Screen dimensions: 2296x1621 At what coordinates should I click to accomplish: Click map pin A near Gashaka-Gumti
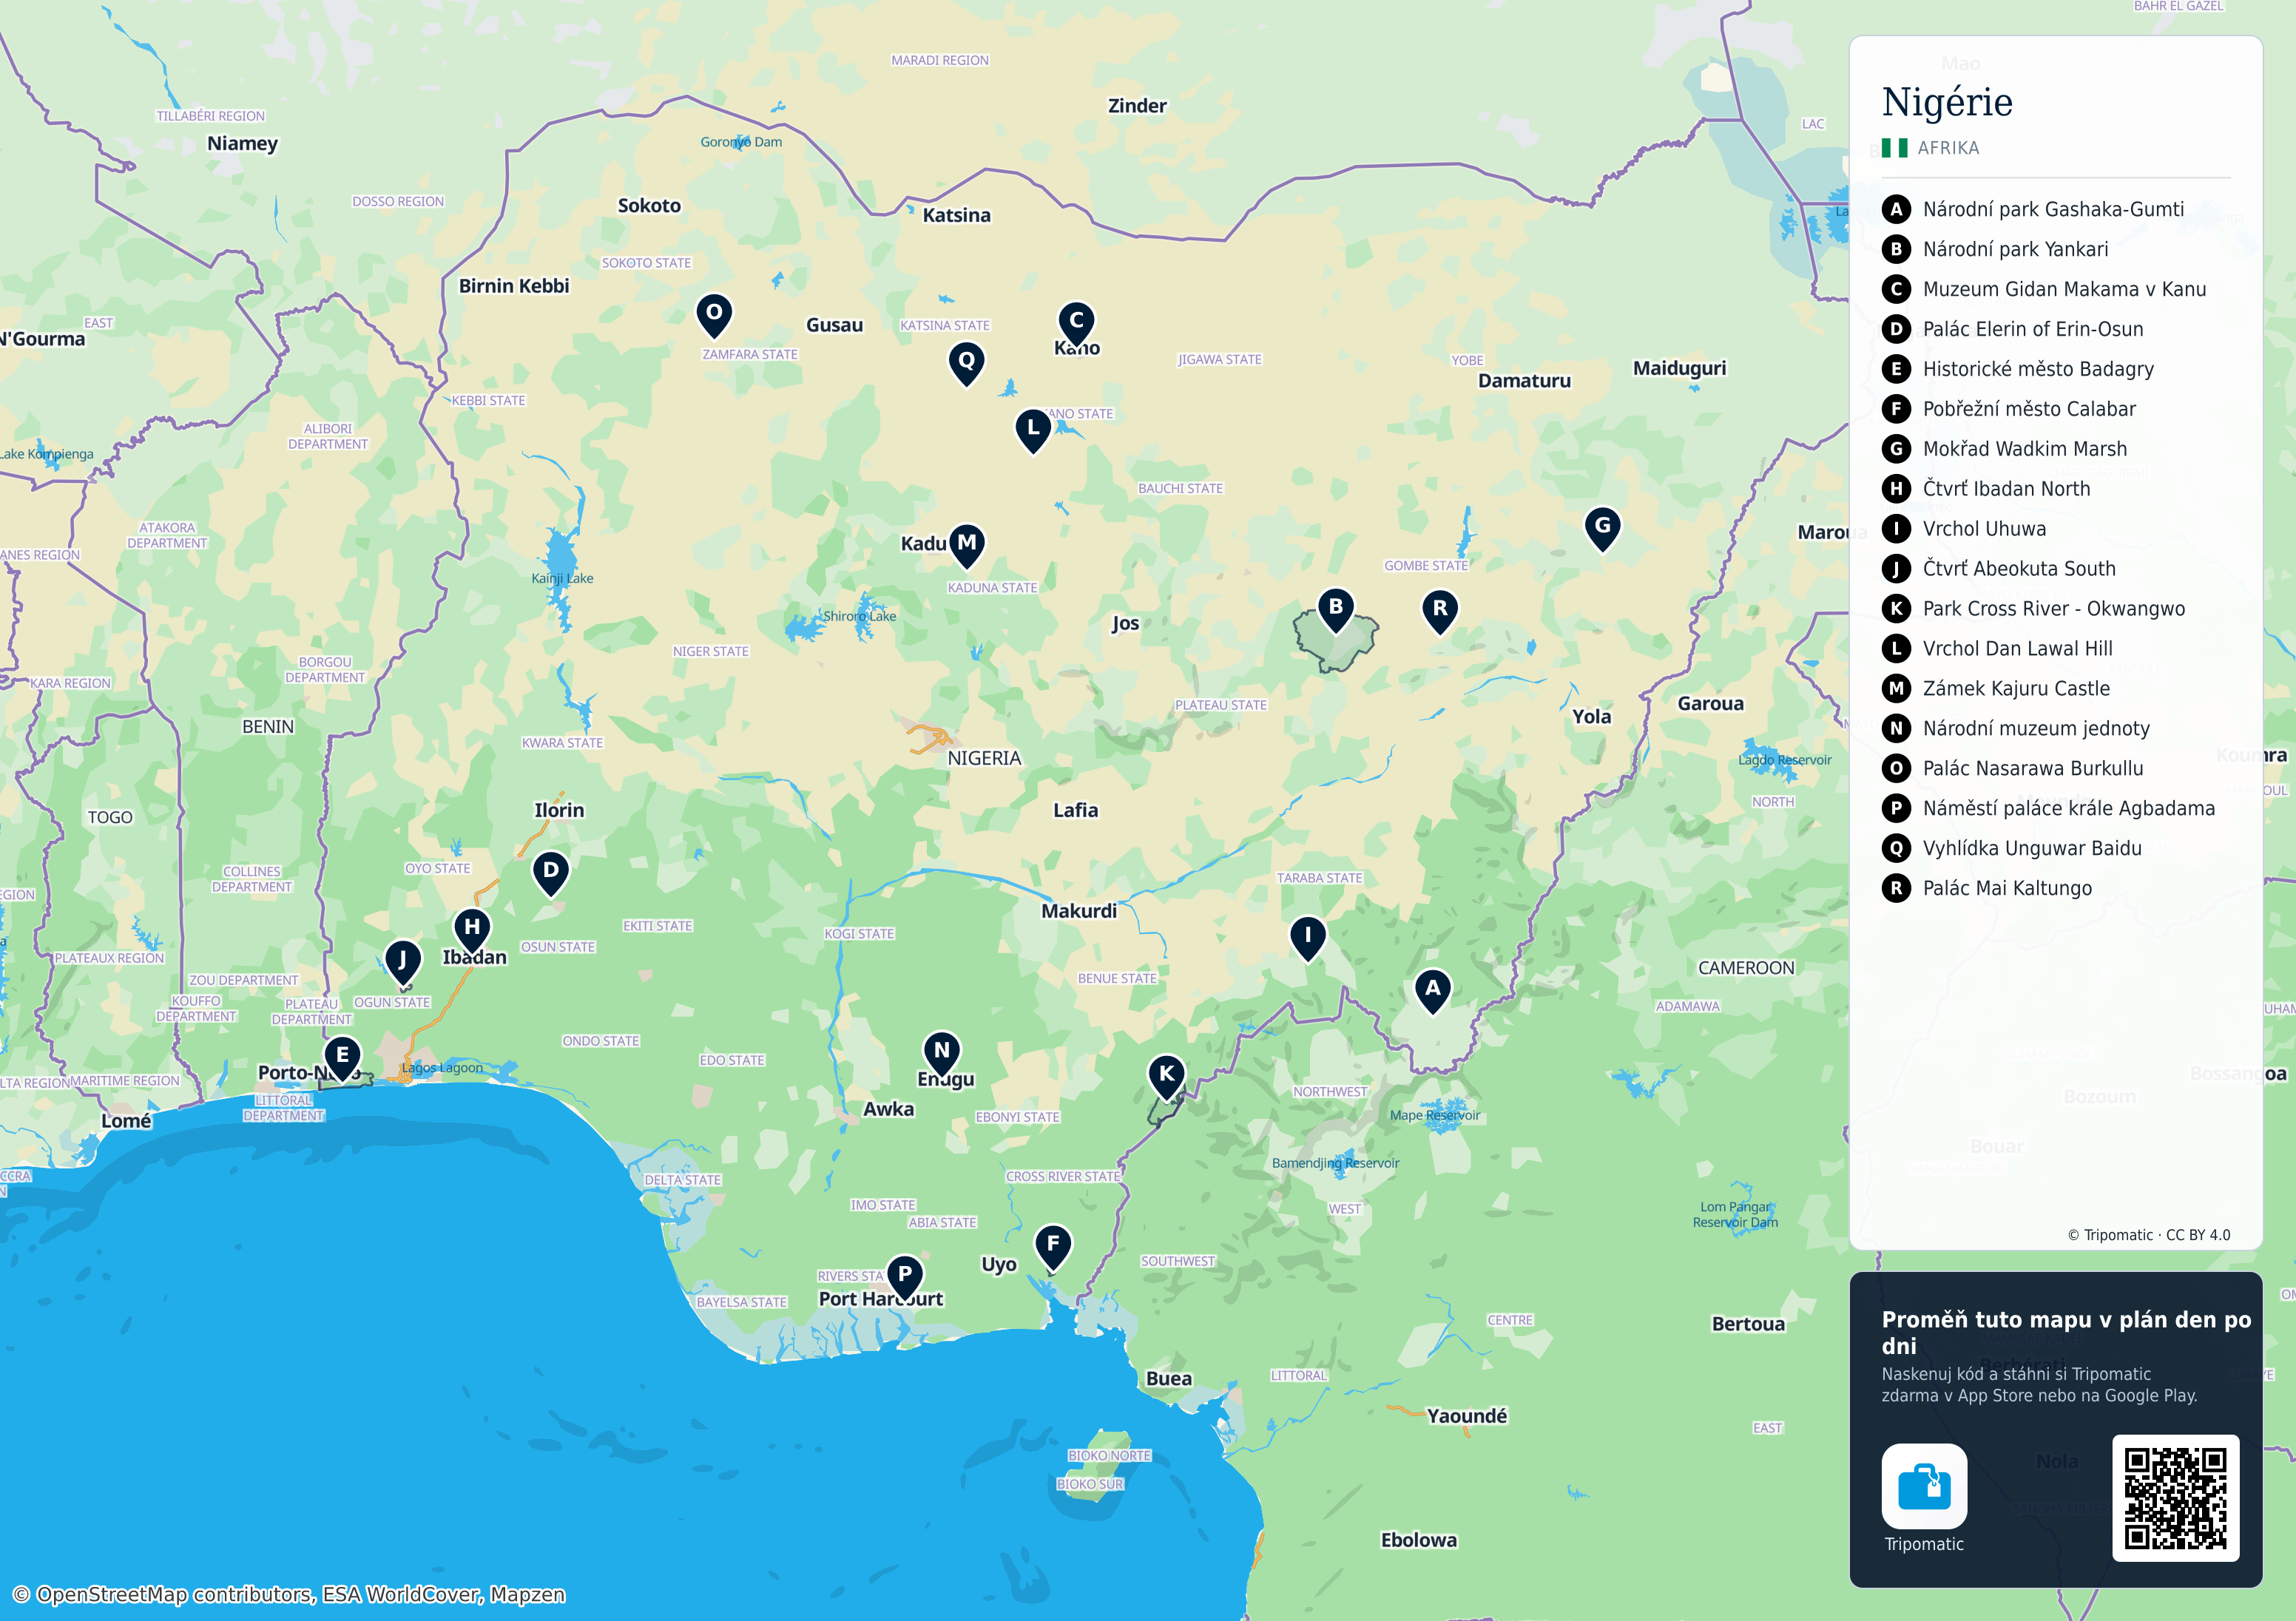point(1432,990)
